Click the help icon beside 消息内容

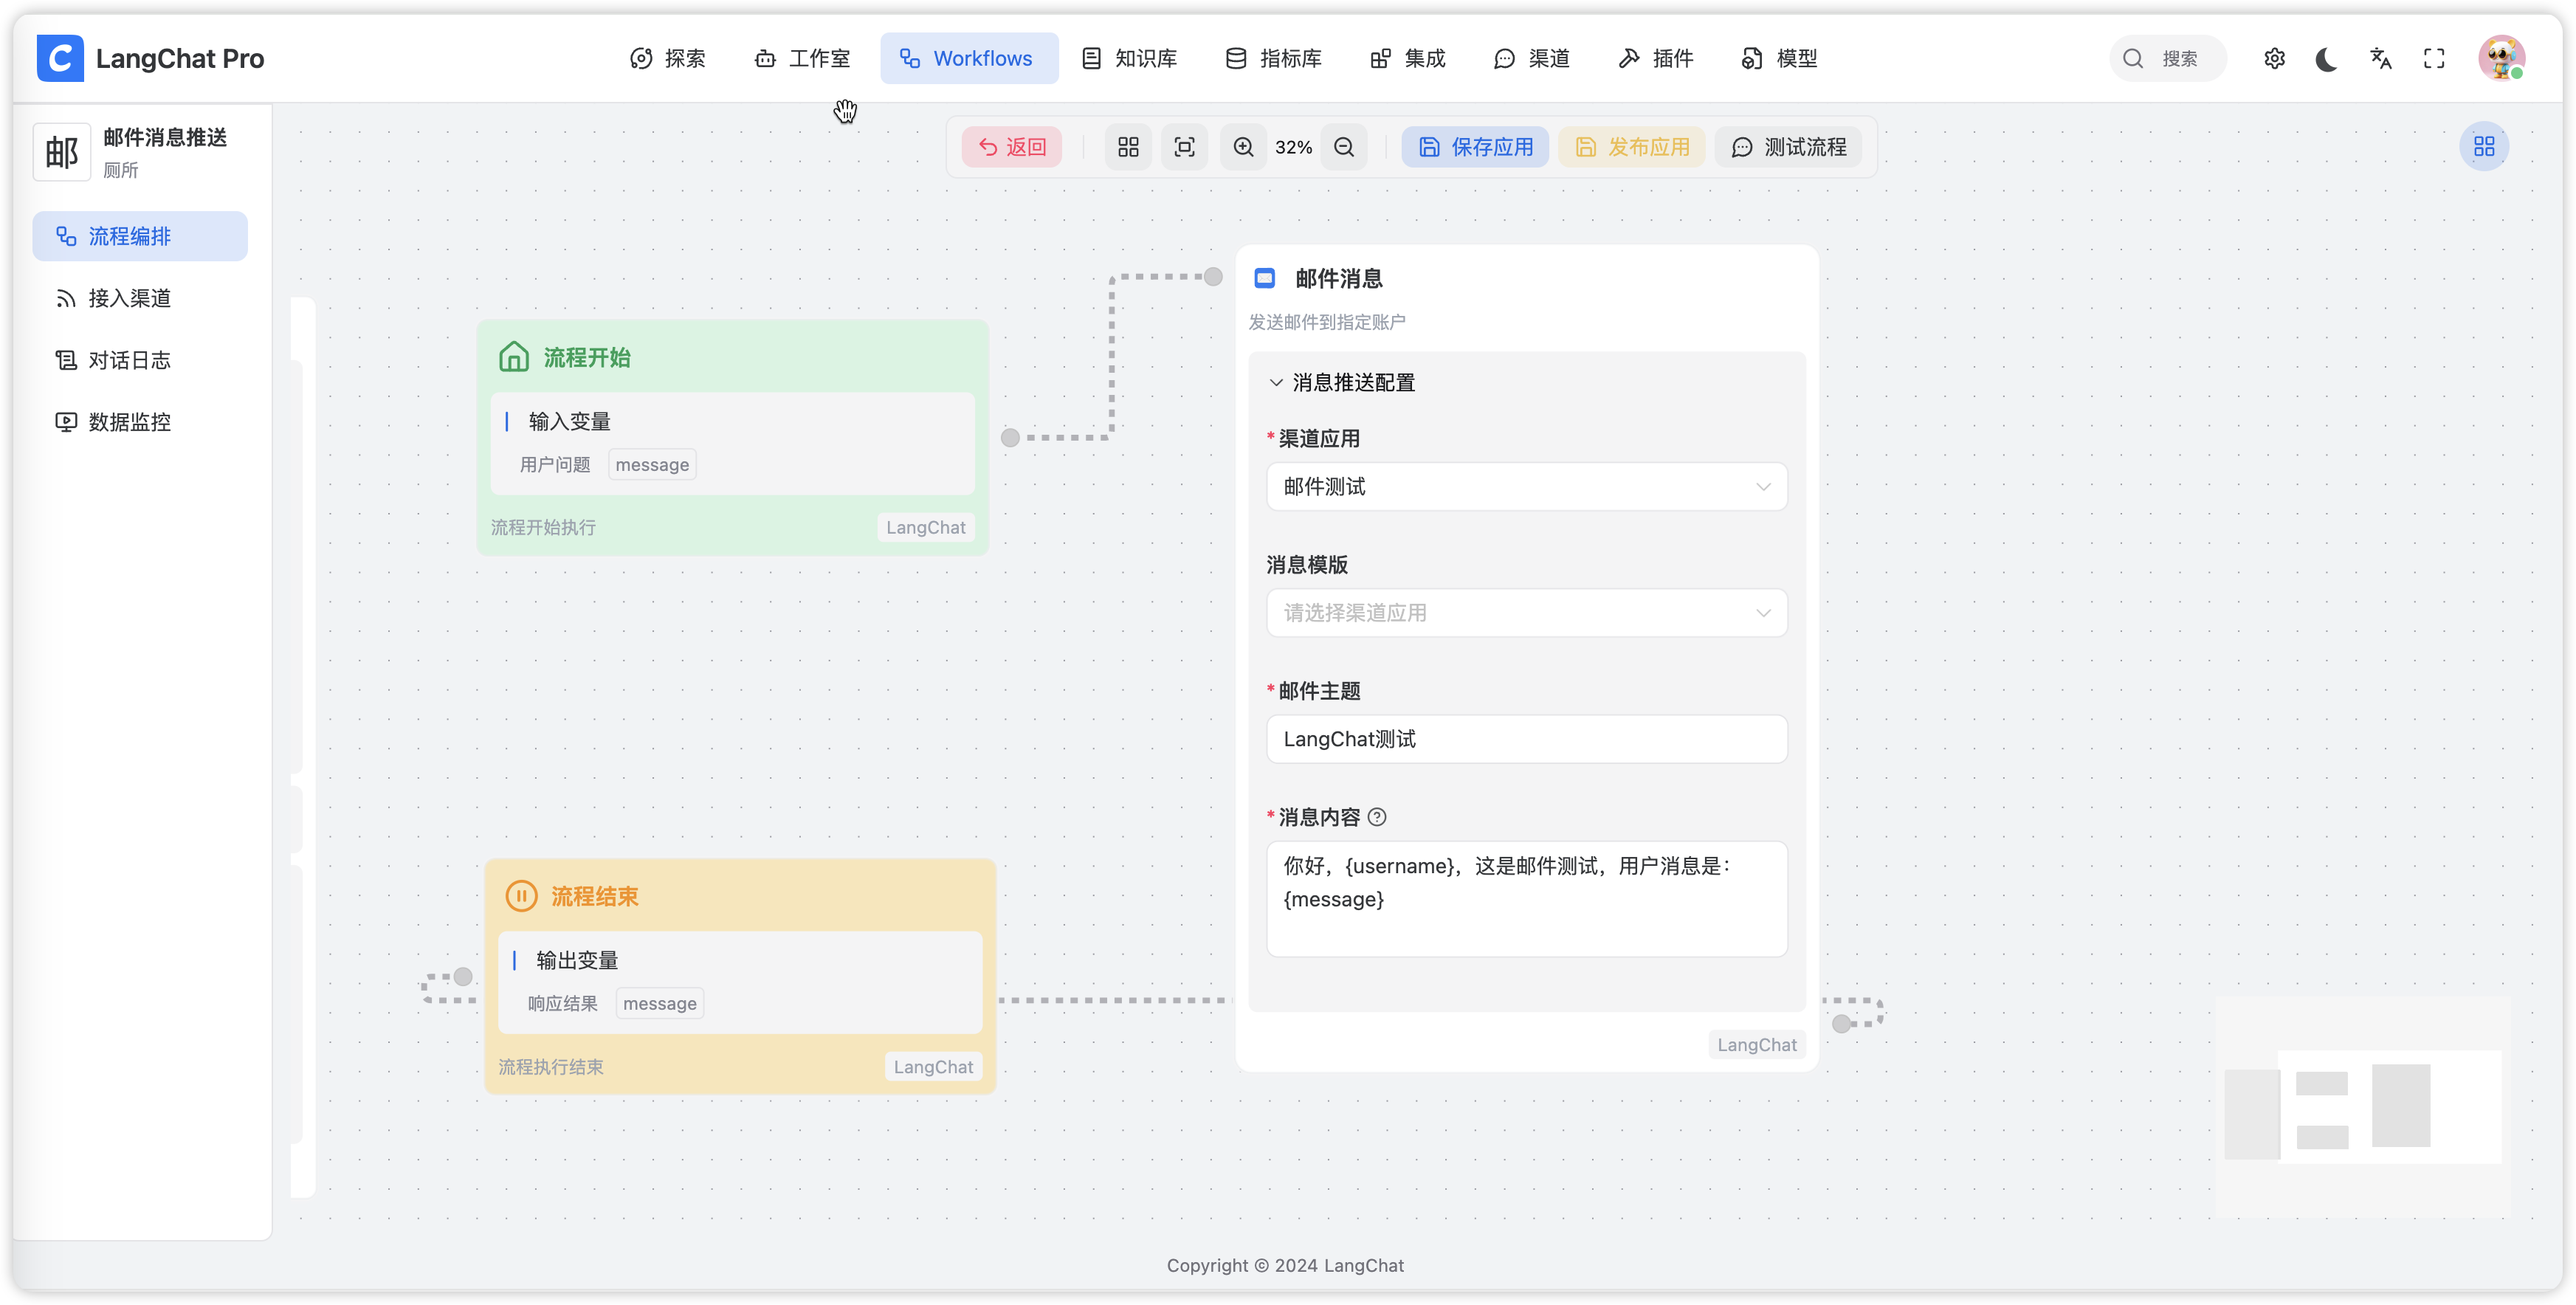coord(1377,817)
